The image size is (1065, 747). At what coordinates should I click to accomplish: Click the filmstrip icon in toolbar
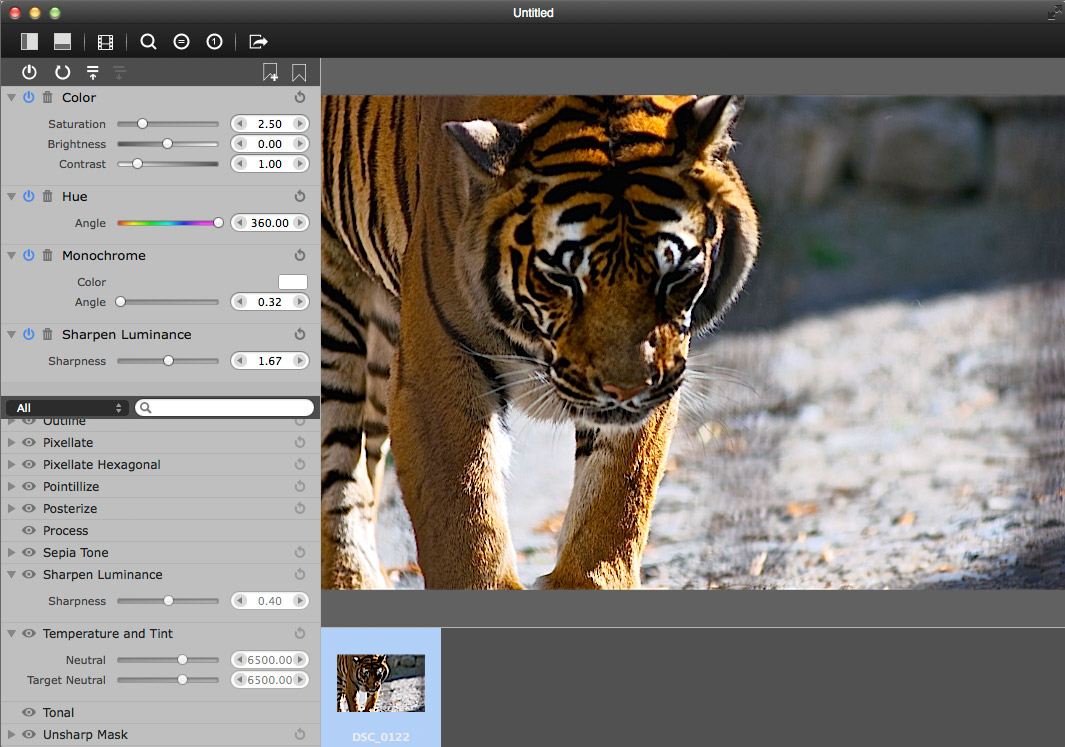(105, 42)
